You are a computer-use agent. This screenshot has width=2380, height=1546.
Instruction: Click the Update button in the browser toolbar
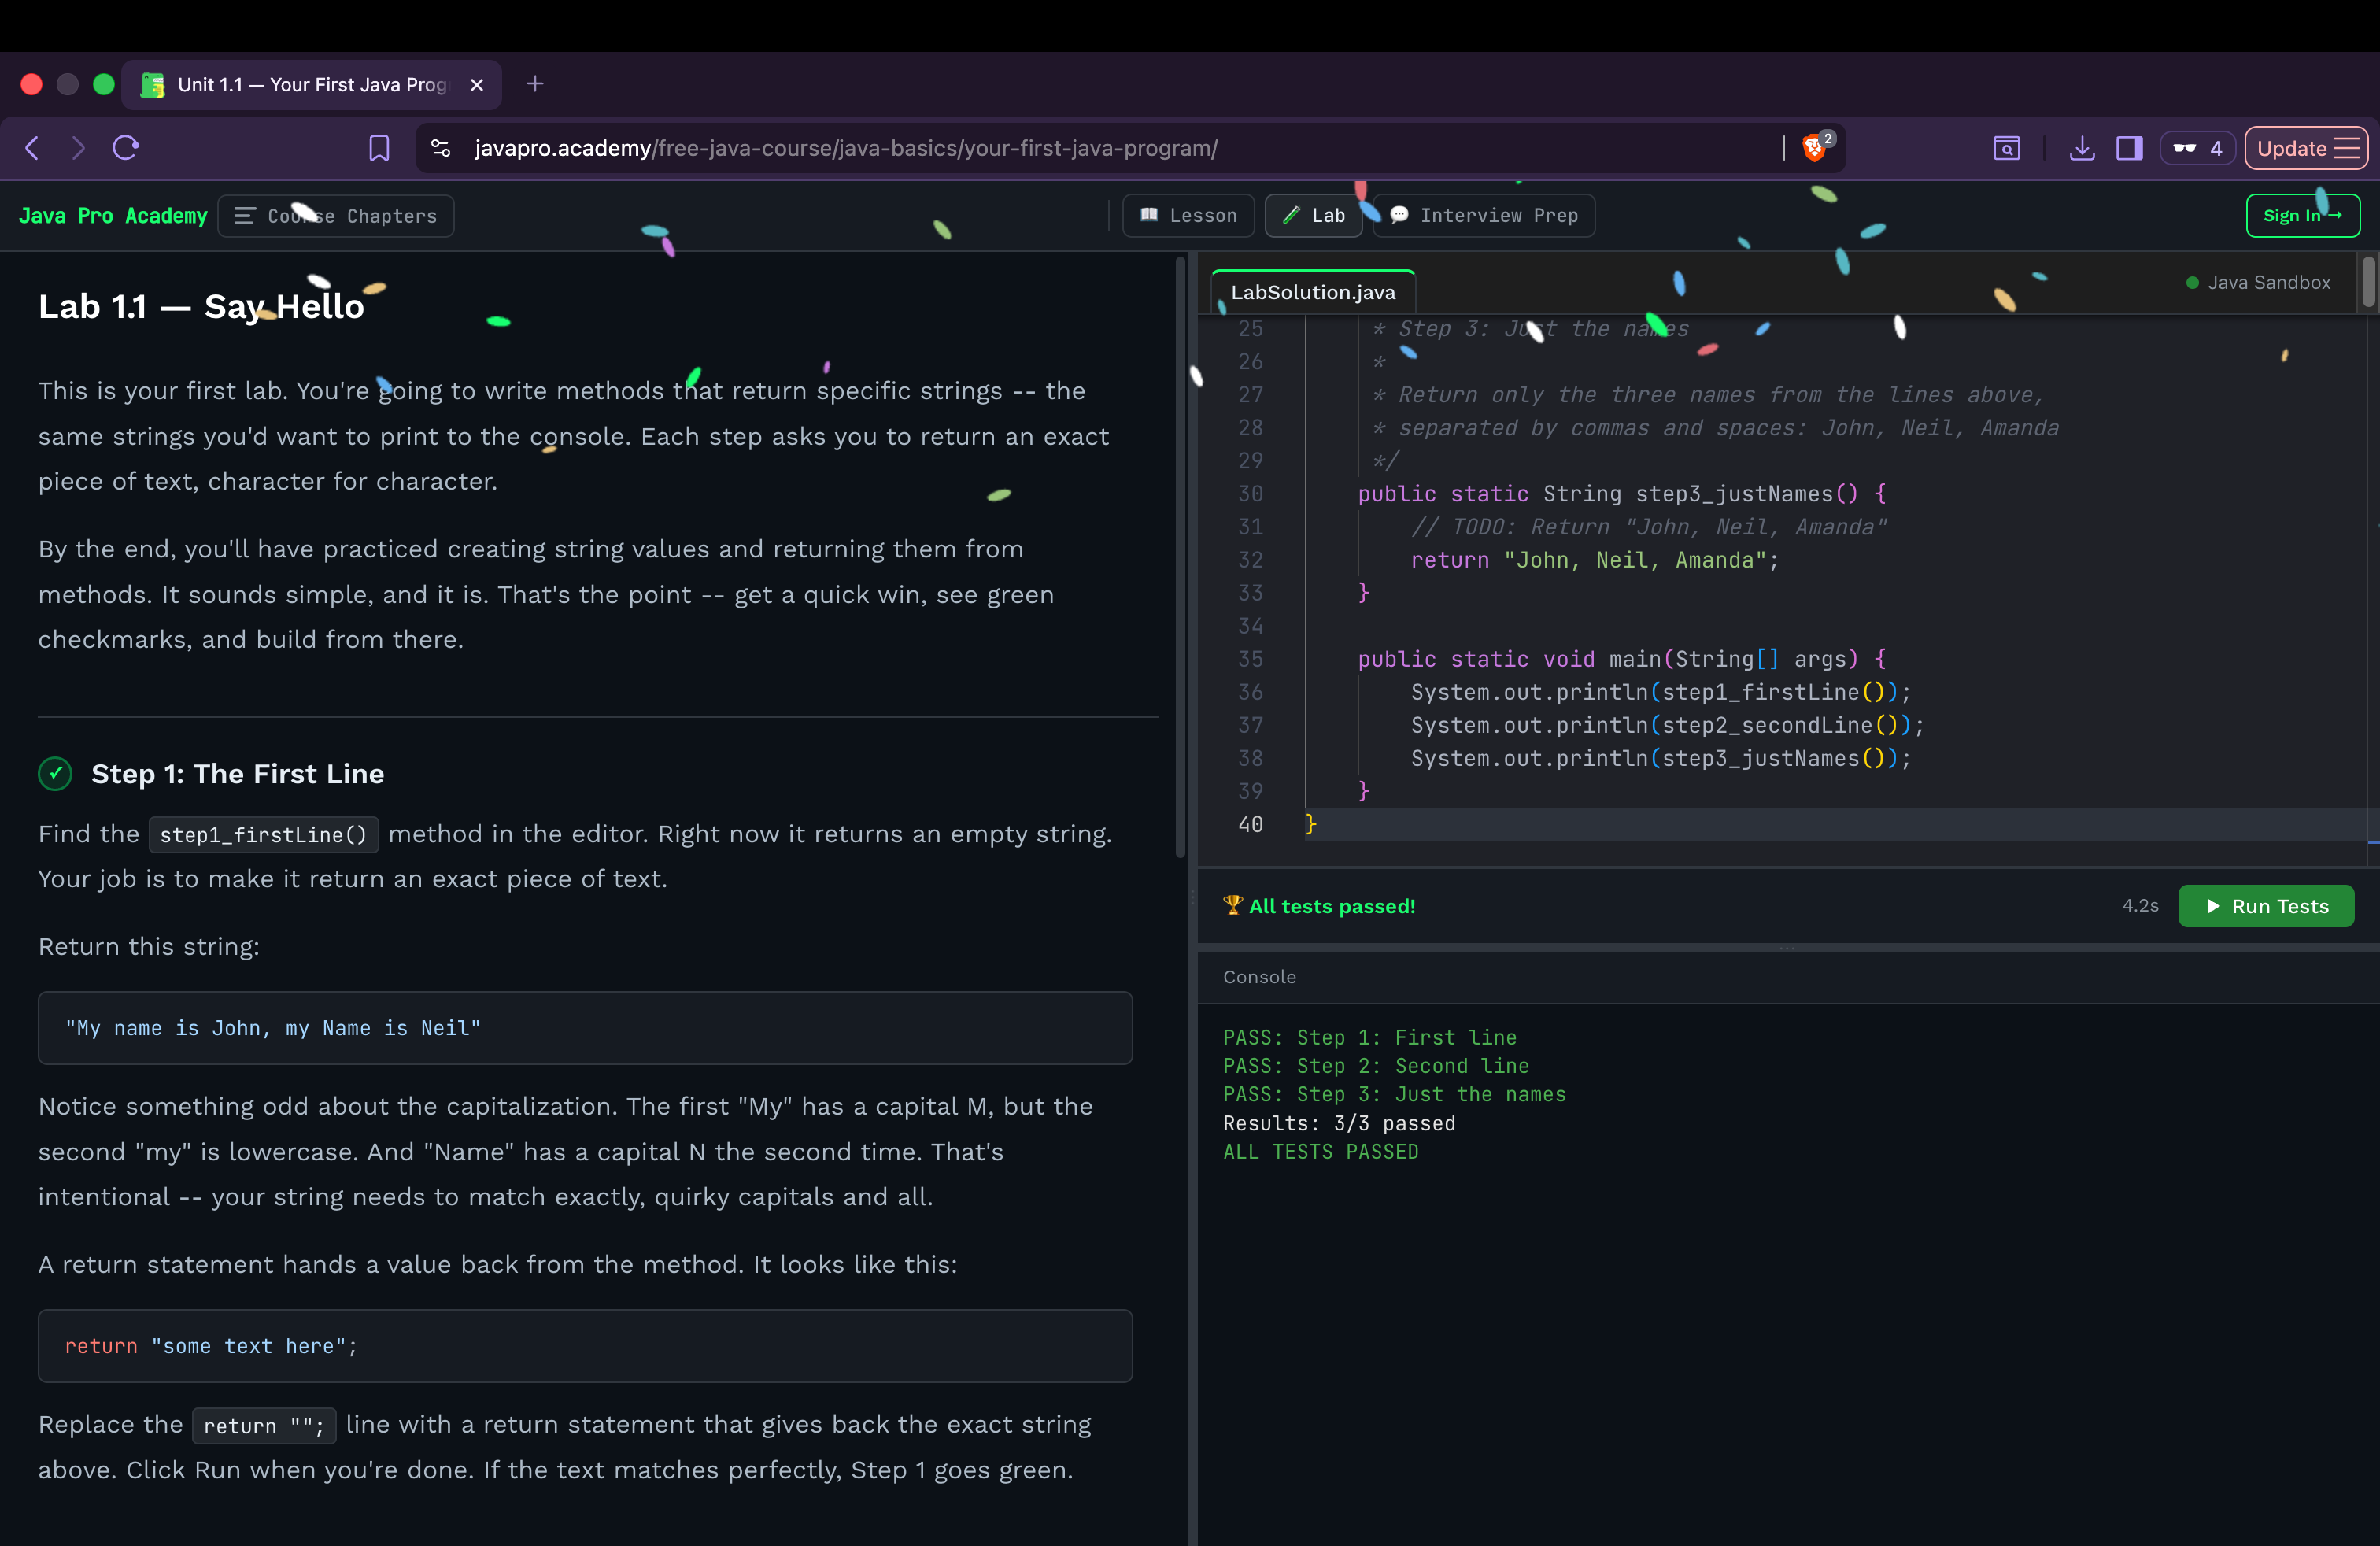pyautogui.click(x=2305, y=148)
